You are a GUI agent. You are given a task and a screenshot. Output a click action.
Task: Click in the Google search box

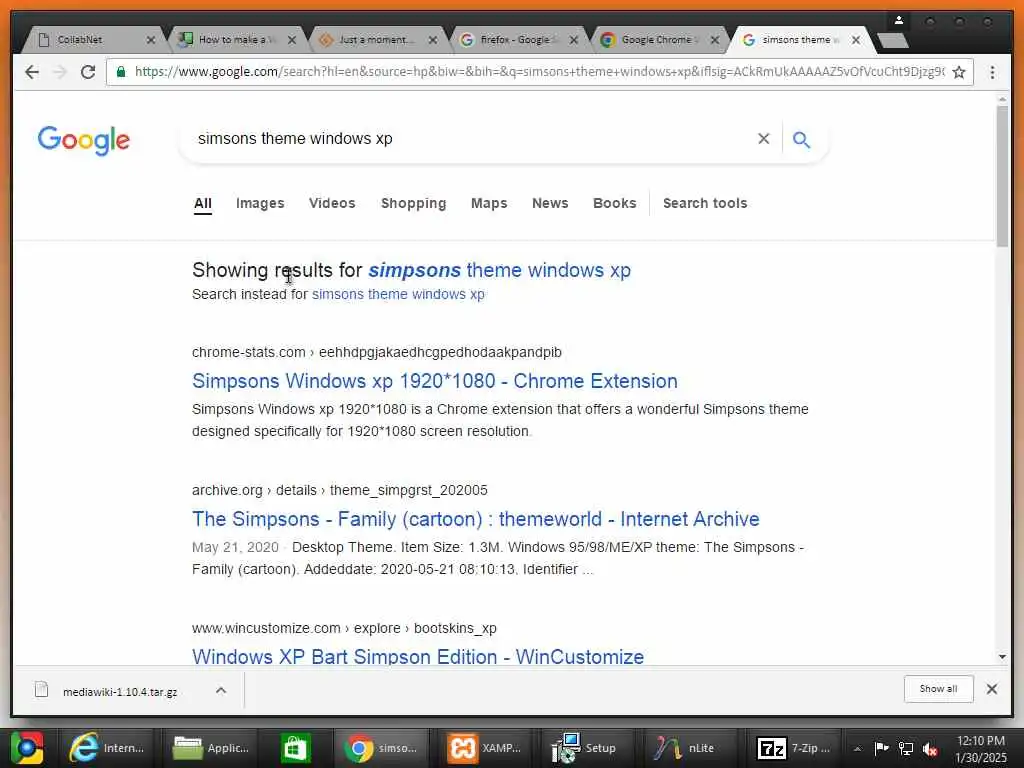tap(470, 138)
